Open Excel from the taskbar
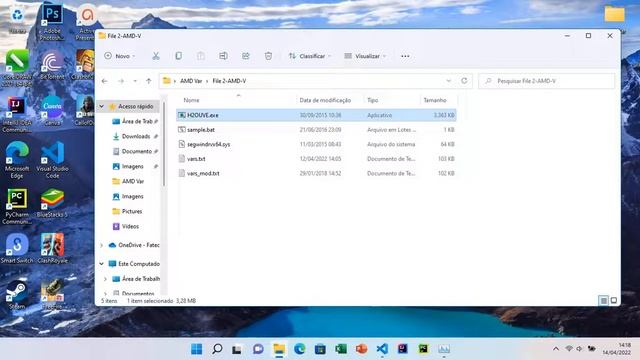The width and height of the screenshot is (640, 360). (341, 349)
